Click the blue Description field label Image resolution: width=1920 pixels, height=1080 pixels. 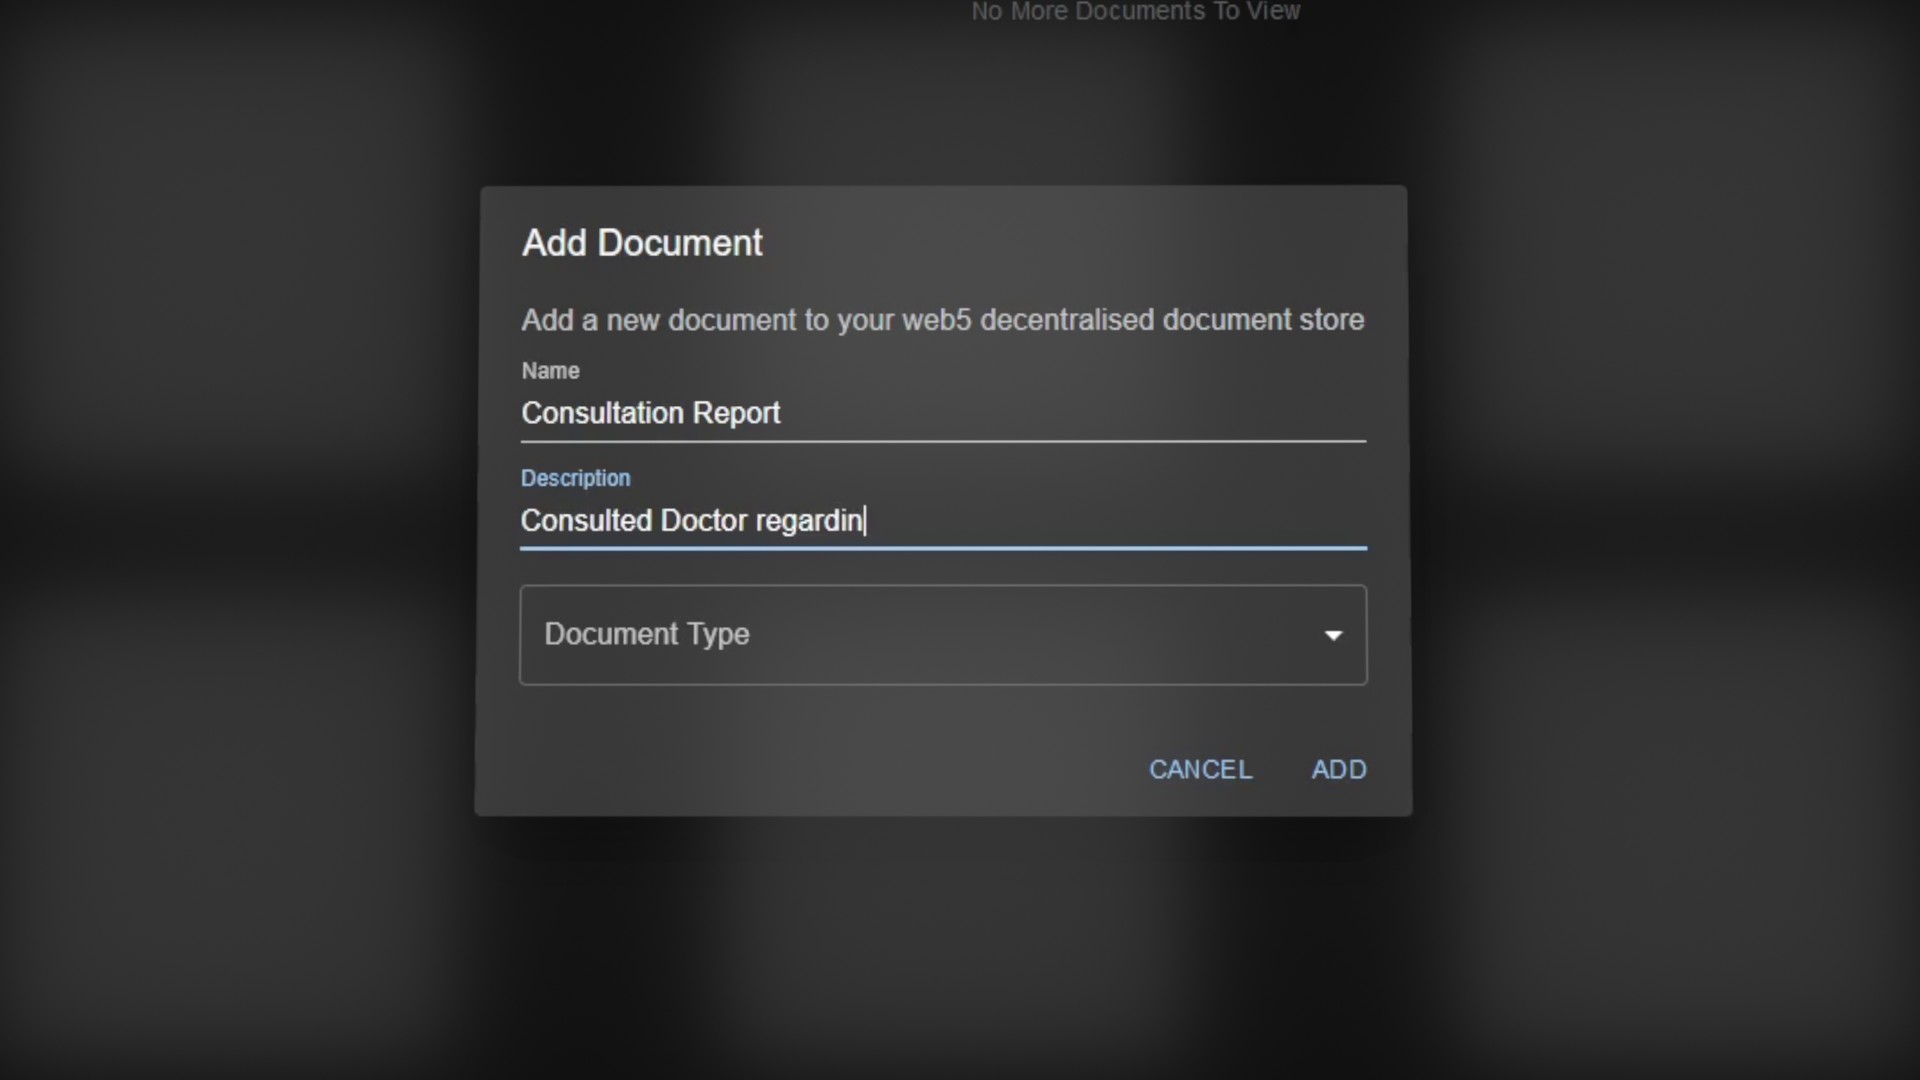coord(575,478)
